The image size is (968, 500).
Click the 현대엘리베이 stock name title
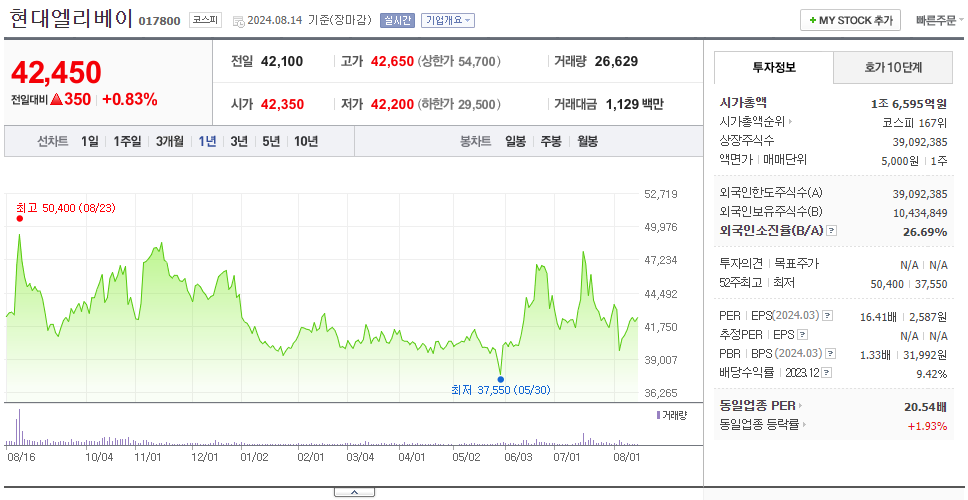(72, 19)
